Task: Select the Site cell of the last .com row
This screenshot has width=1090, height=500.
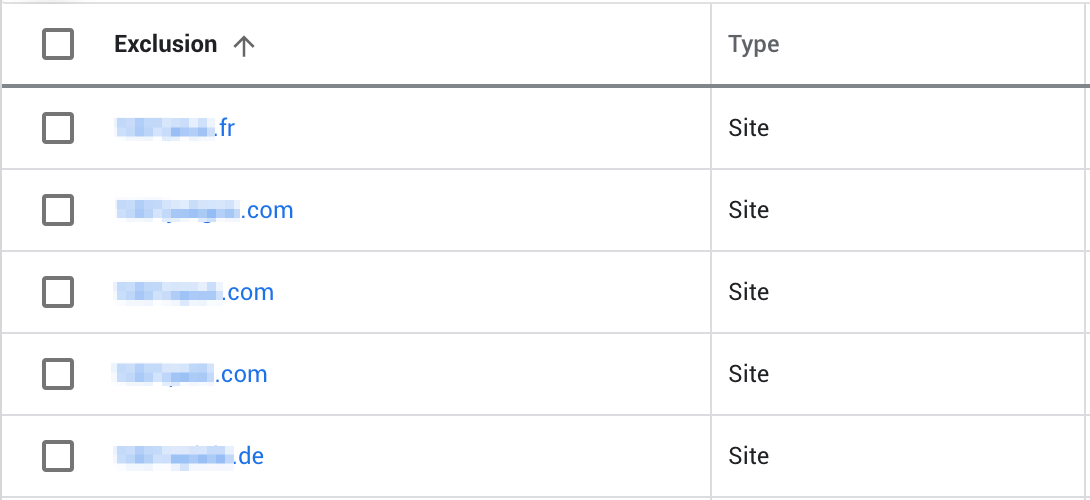Action: (749, 374)
